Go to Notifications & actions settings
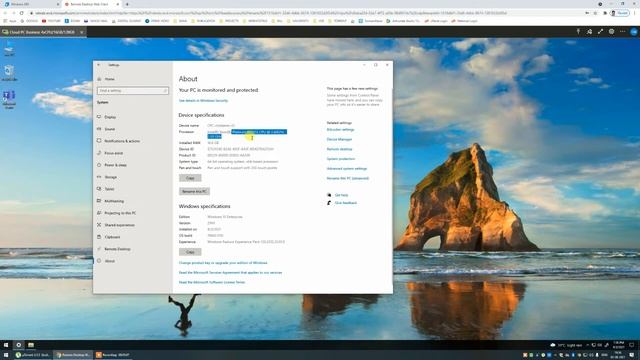This screenshot has height=360, width=640. [x=122, y=141]
